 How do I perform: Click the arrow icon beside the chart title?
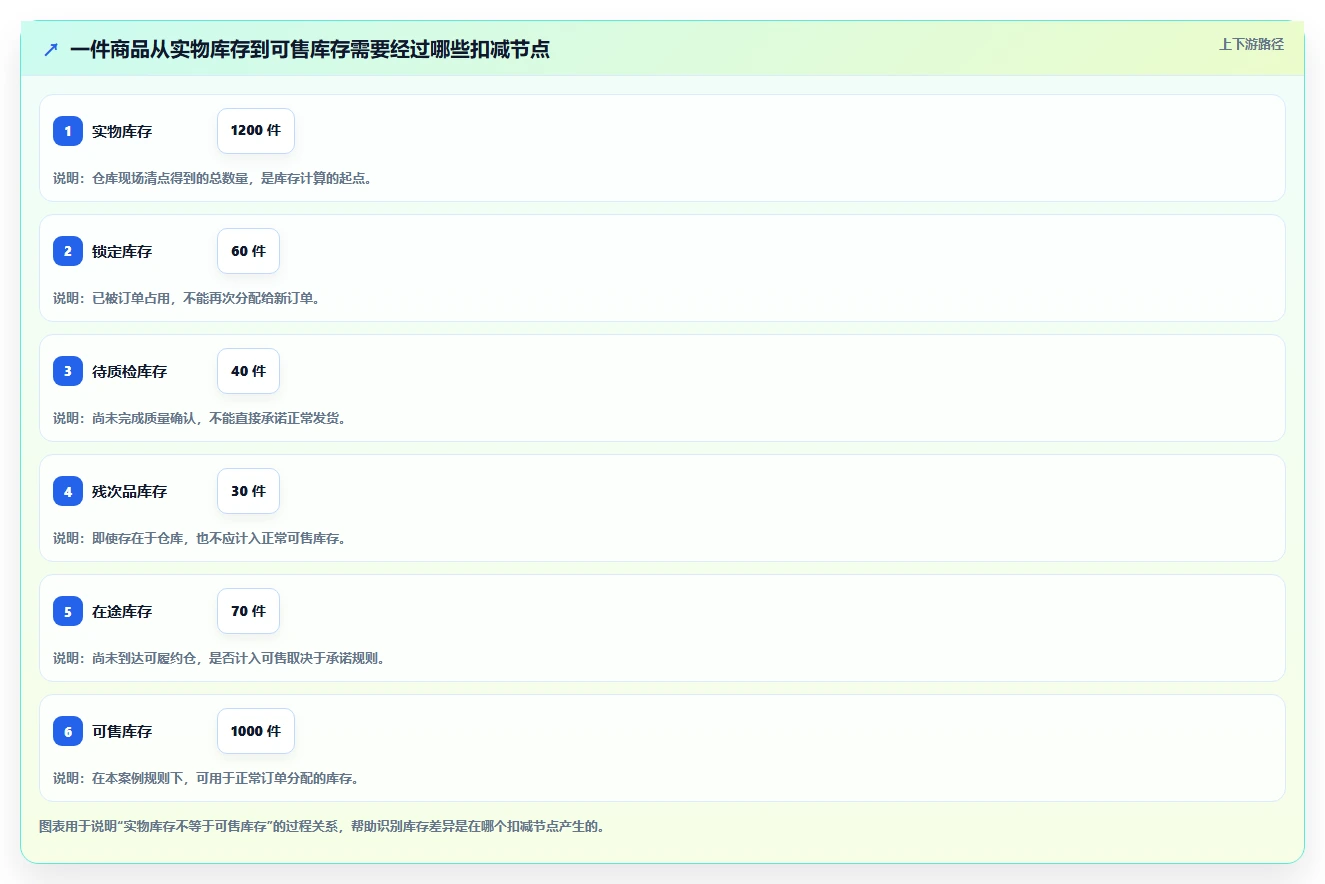pyautogui.click(x=51, y=49)
